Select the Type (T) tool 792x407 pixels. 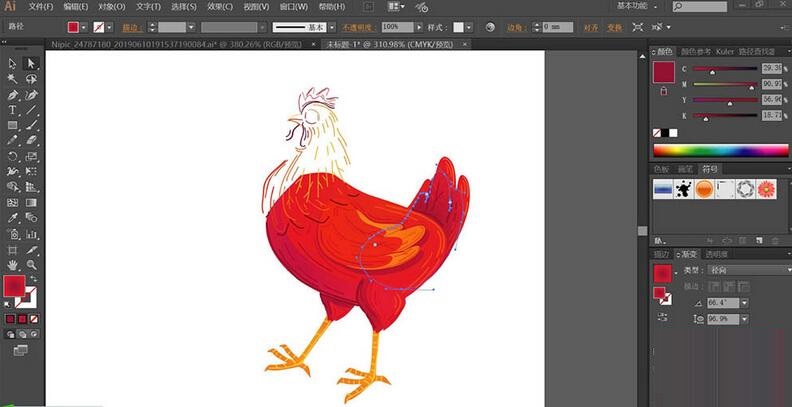tap(12, 110)
